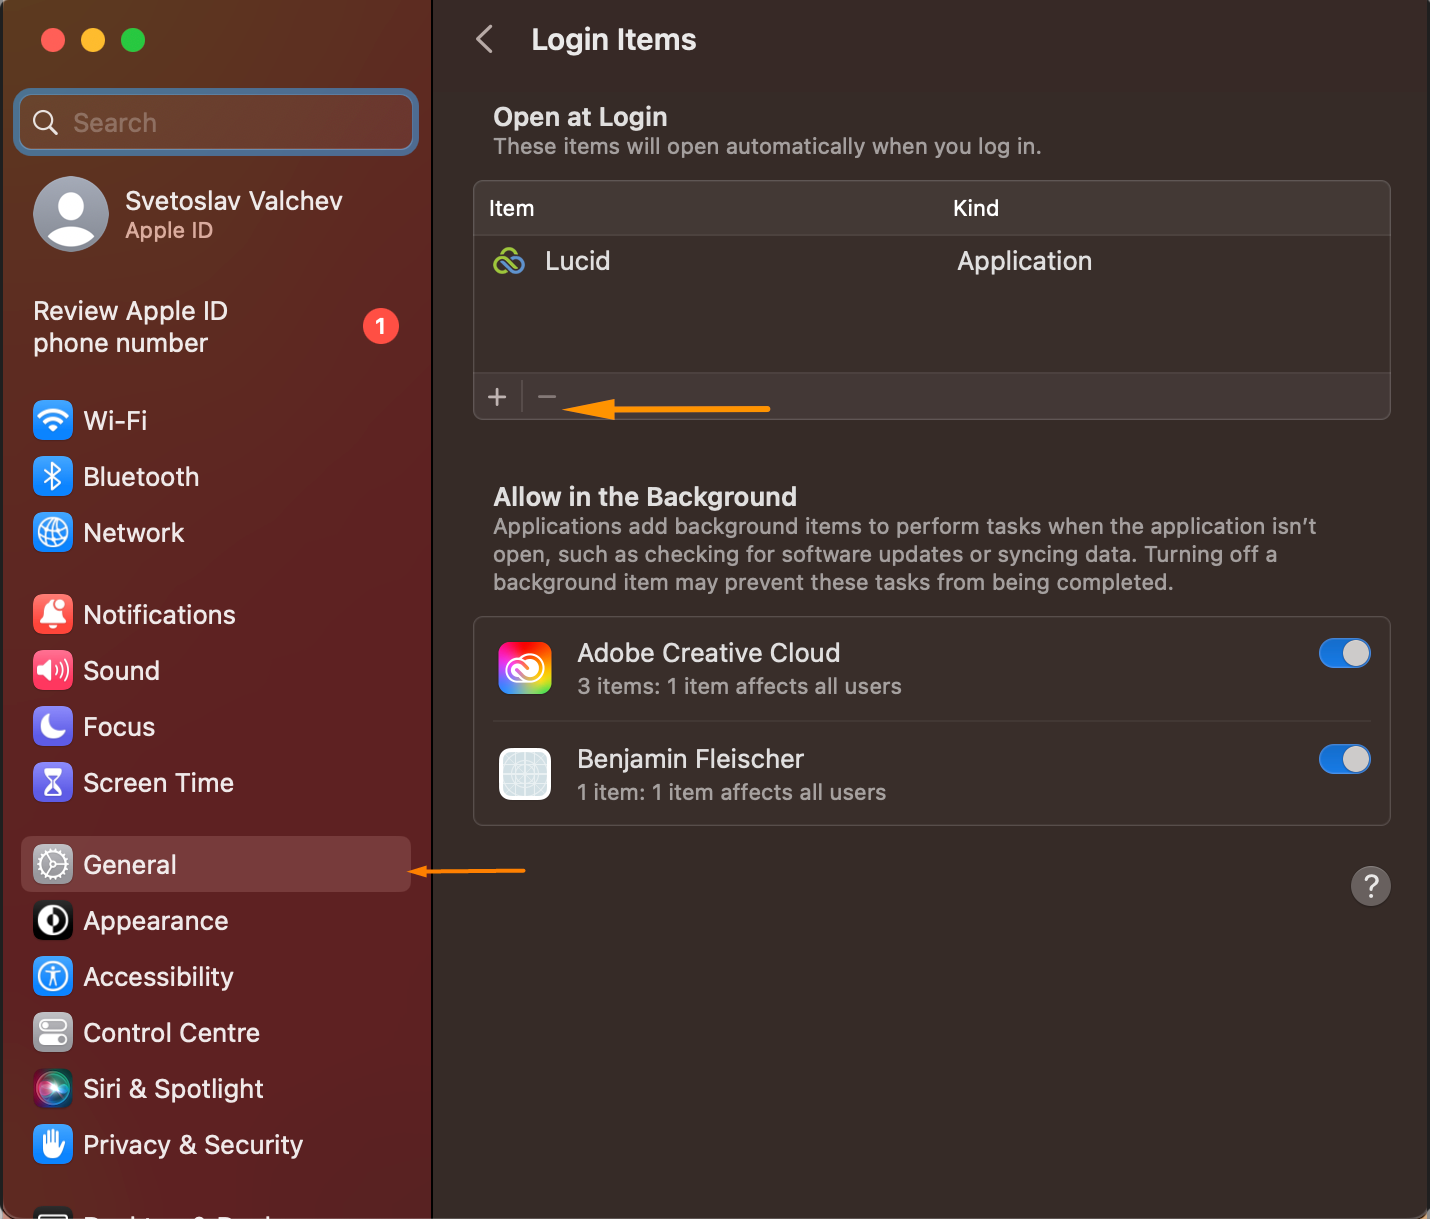The height and width of the screenshot is (1219, 1430).
Task: Select the Focus moon icon
Action: point(52,726)
